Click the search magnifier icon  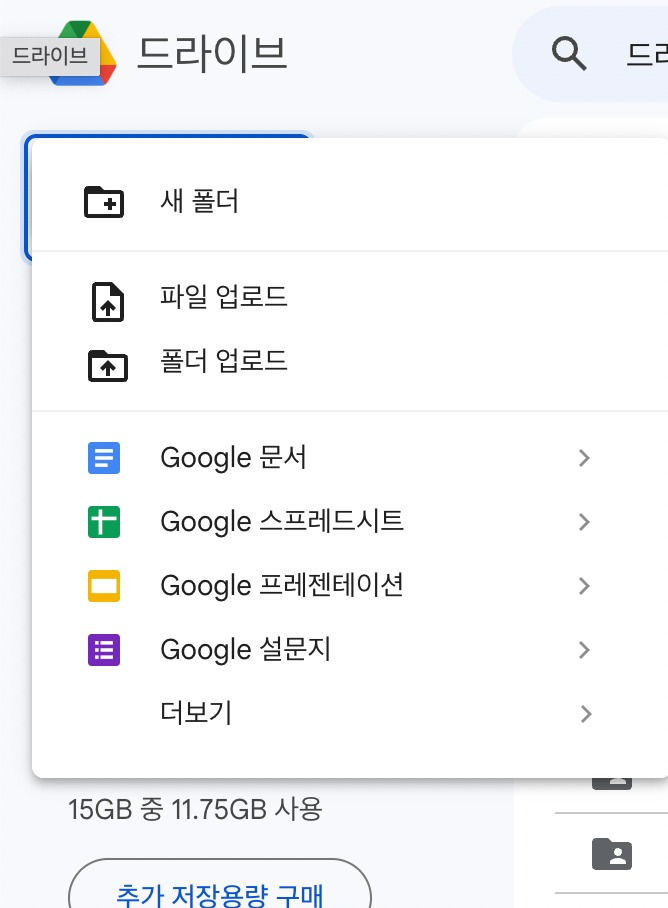(x=569, y=54)
